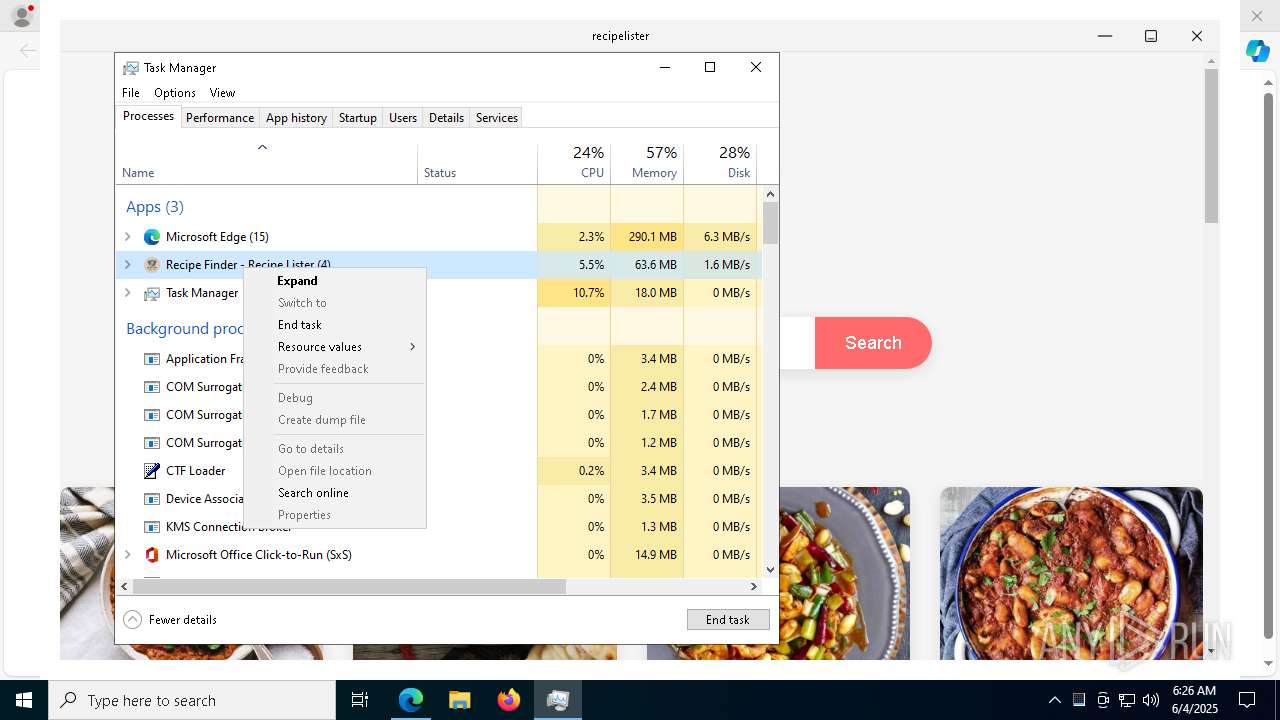Click the End task button at bottom
Screen dimensions: 1280x720
[728, 620]
